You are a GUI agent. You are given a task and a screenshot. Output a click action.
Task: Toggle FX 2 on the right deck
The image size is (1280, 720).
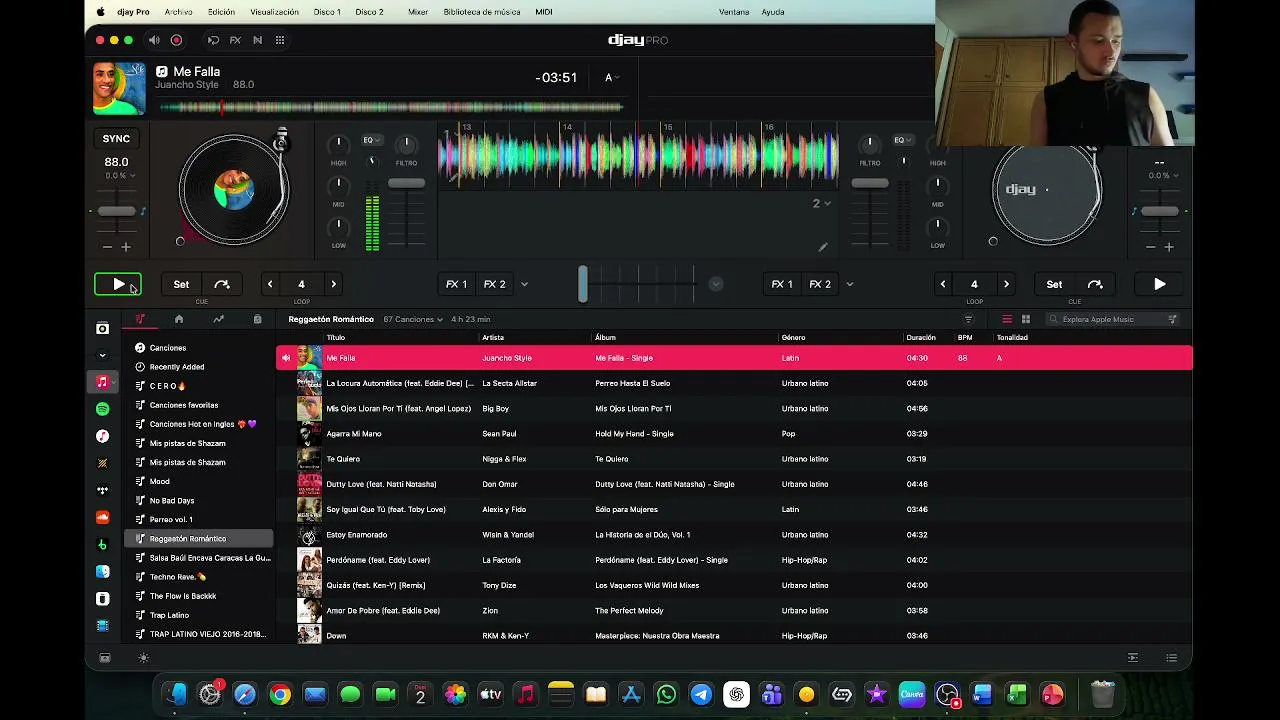(820, 284)
